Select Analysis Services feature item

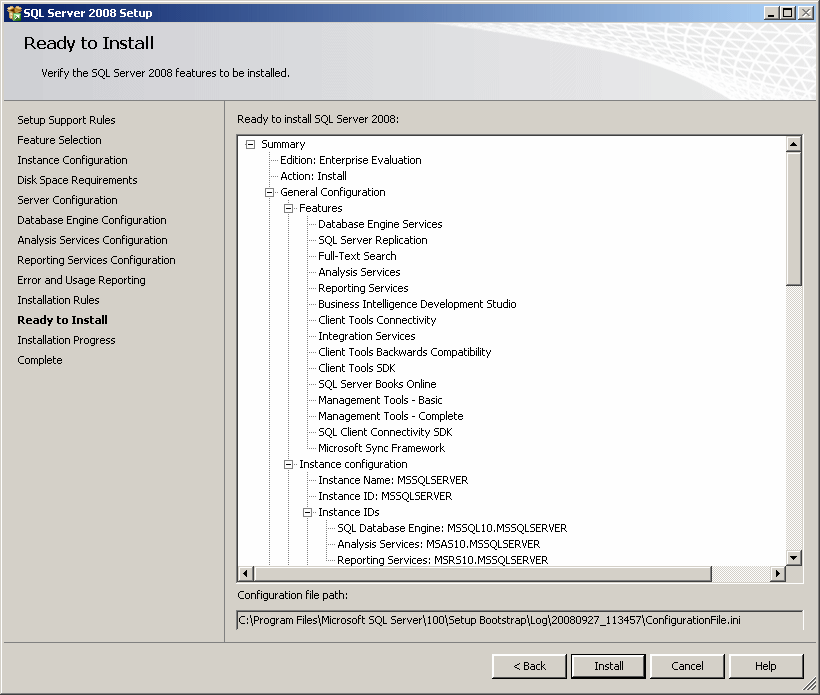[x=359, y=272]
